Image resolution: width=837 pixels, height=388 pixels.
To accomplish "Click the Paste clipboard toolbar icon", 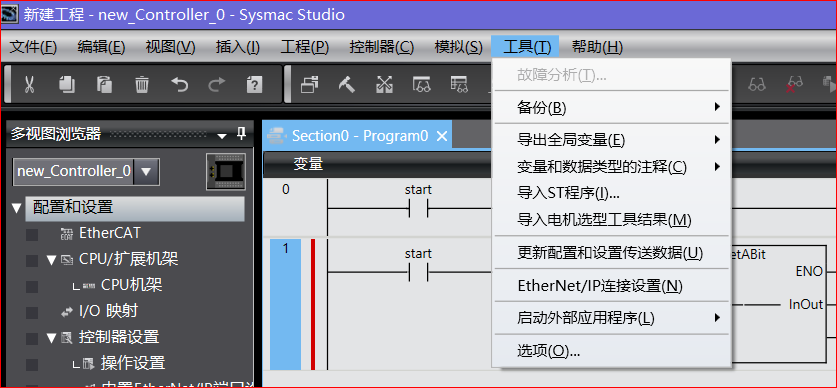I will [104, 84].
